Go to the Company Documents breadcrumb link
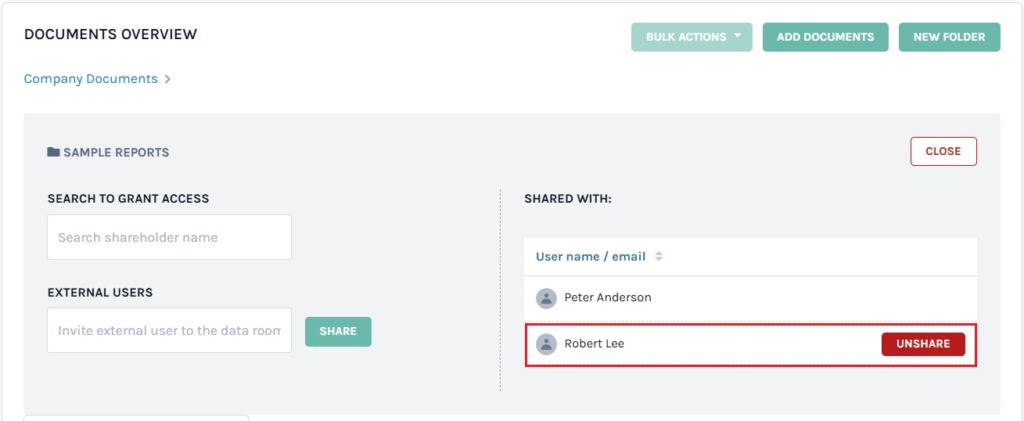 pyautogui.click(x=91, y=79)
